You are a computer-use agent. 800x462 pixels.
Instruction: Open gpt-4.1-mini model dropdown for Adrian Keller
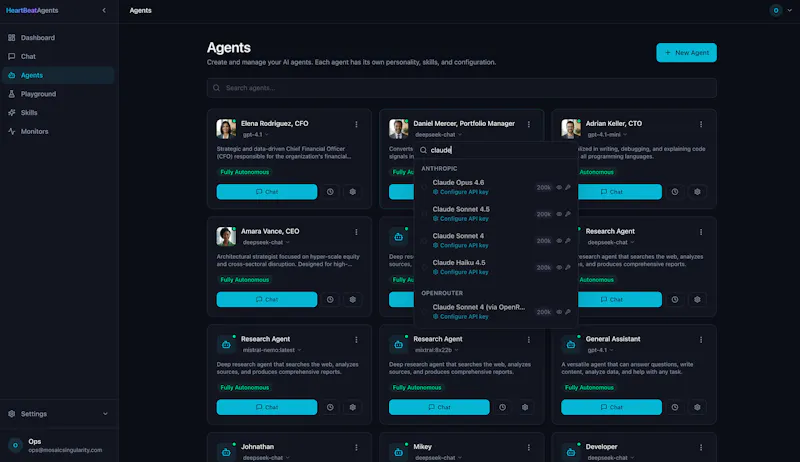tap(607, 135)
